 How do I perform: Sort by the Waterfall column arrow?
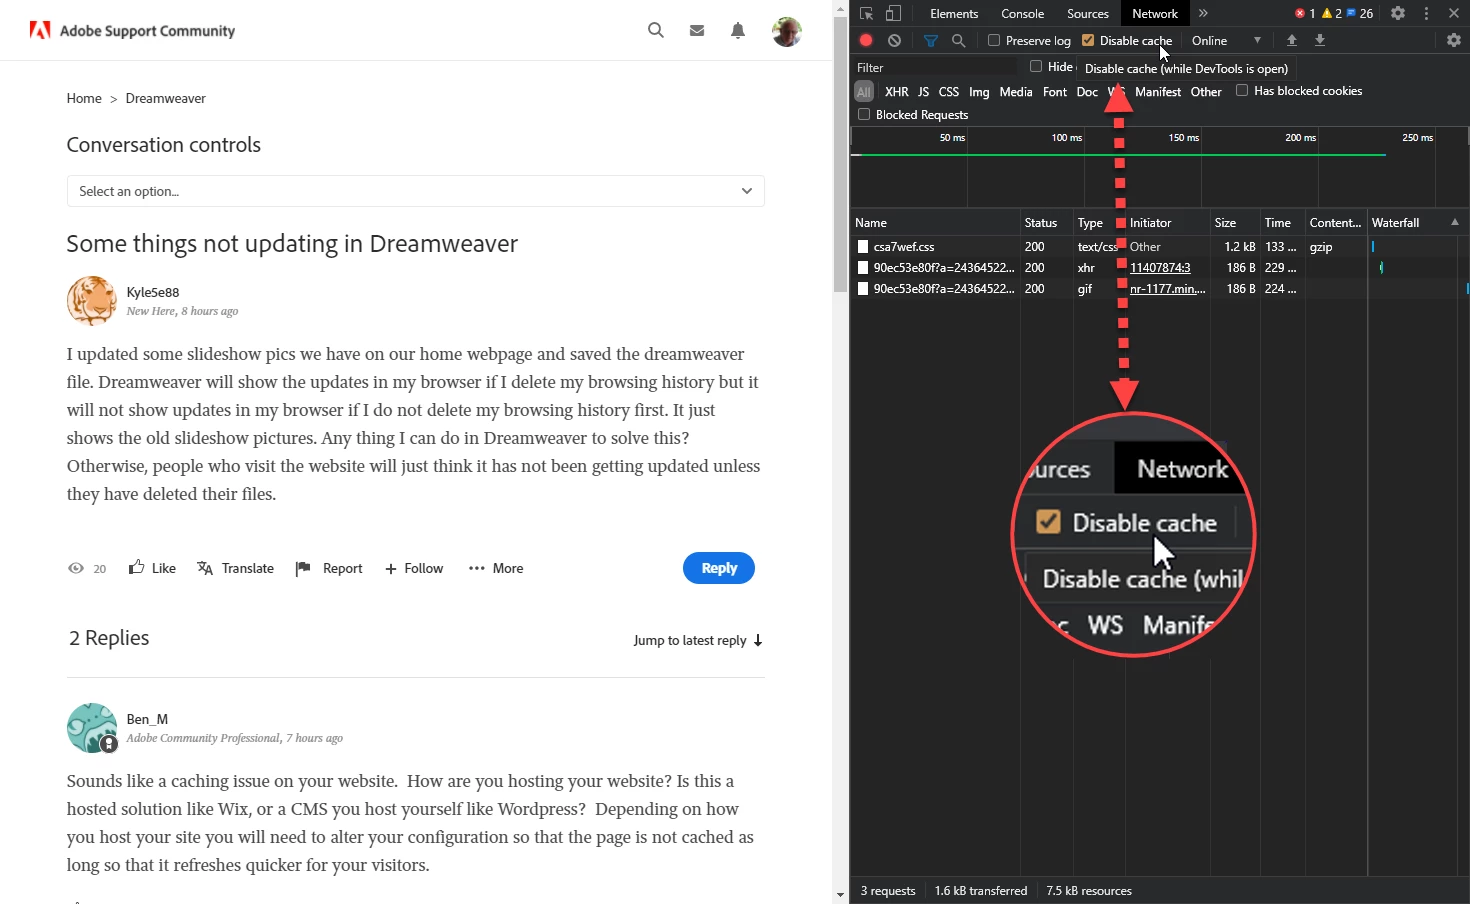(x=1455, y=222)
